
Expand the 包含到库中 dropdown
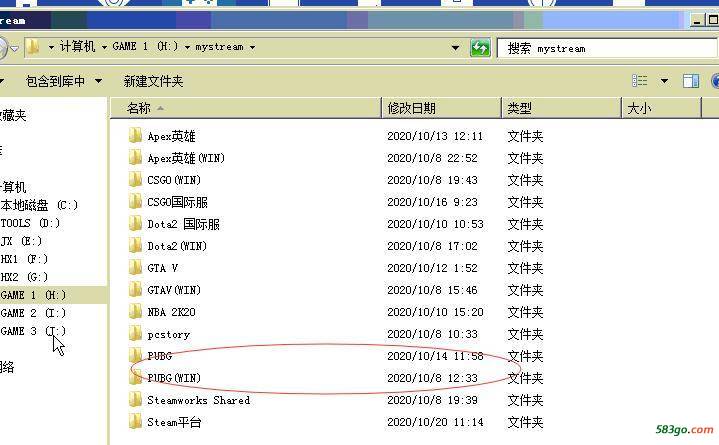[98, 82]
